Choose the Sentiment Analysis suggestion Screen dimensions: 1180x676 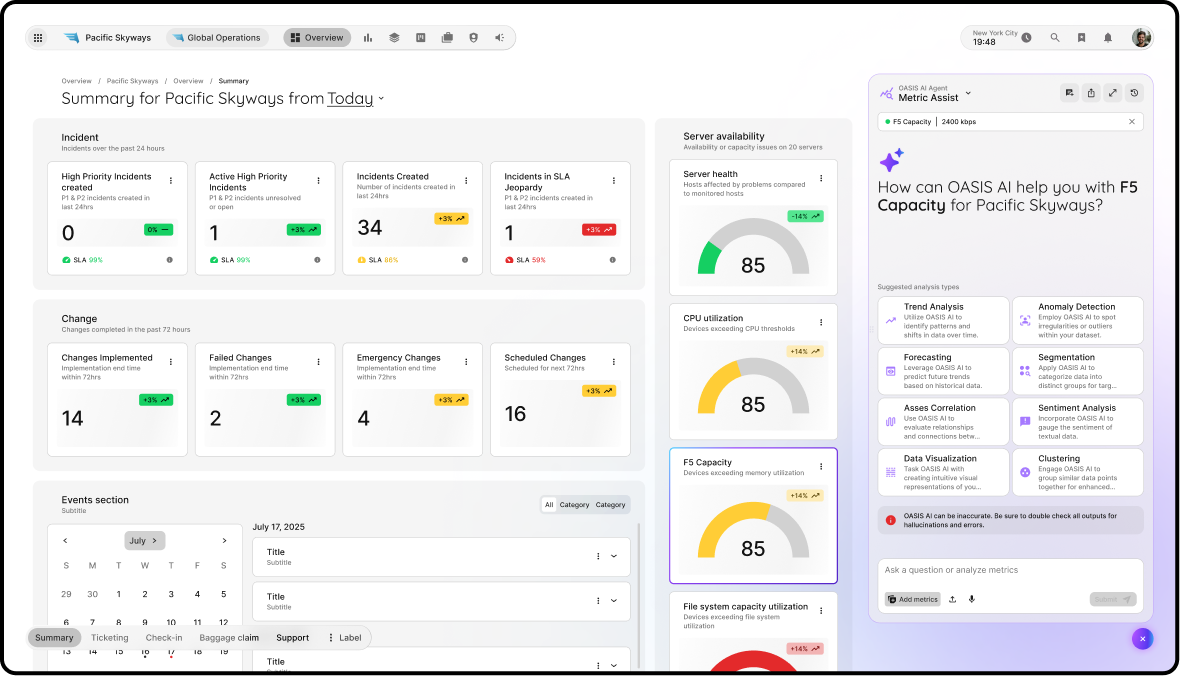pos(1078,422)
